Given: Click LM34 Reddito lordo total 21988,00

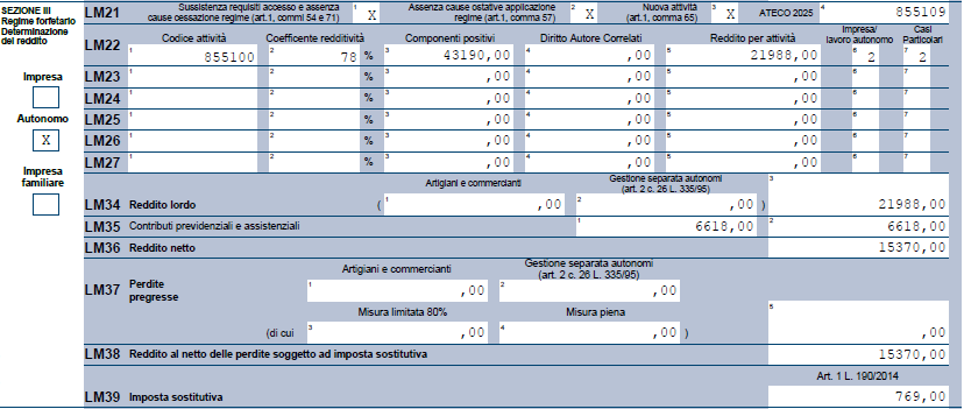Looking at the screenshot, I should (858, 194).
